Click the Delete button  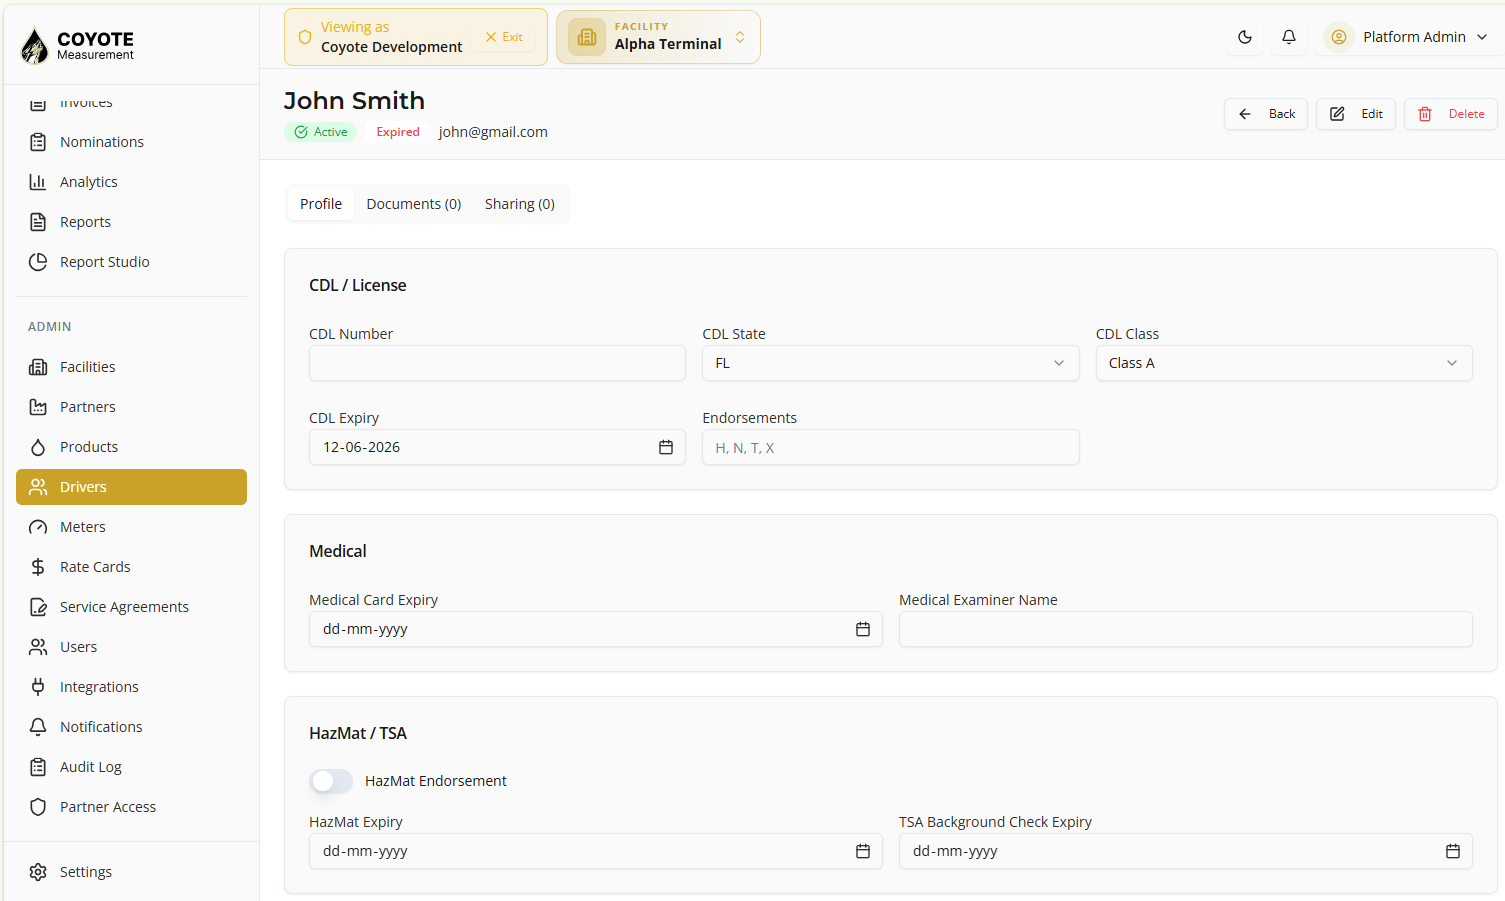1451,114
